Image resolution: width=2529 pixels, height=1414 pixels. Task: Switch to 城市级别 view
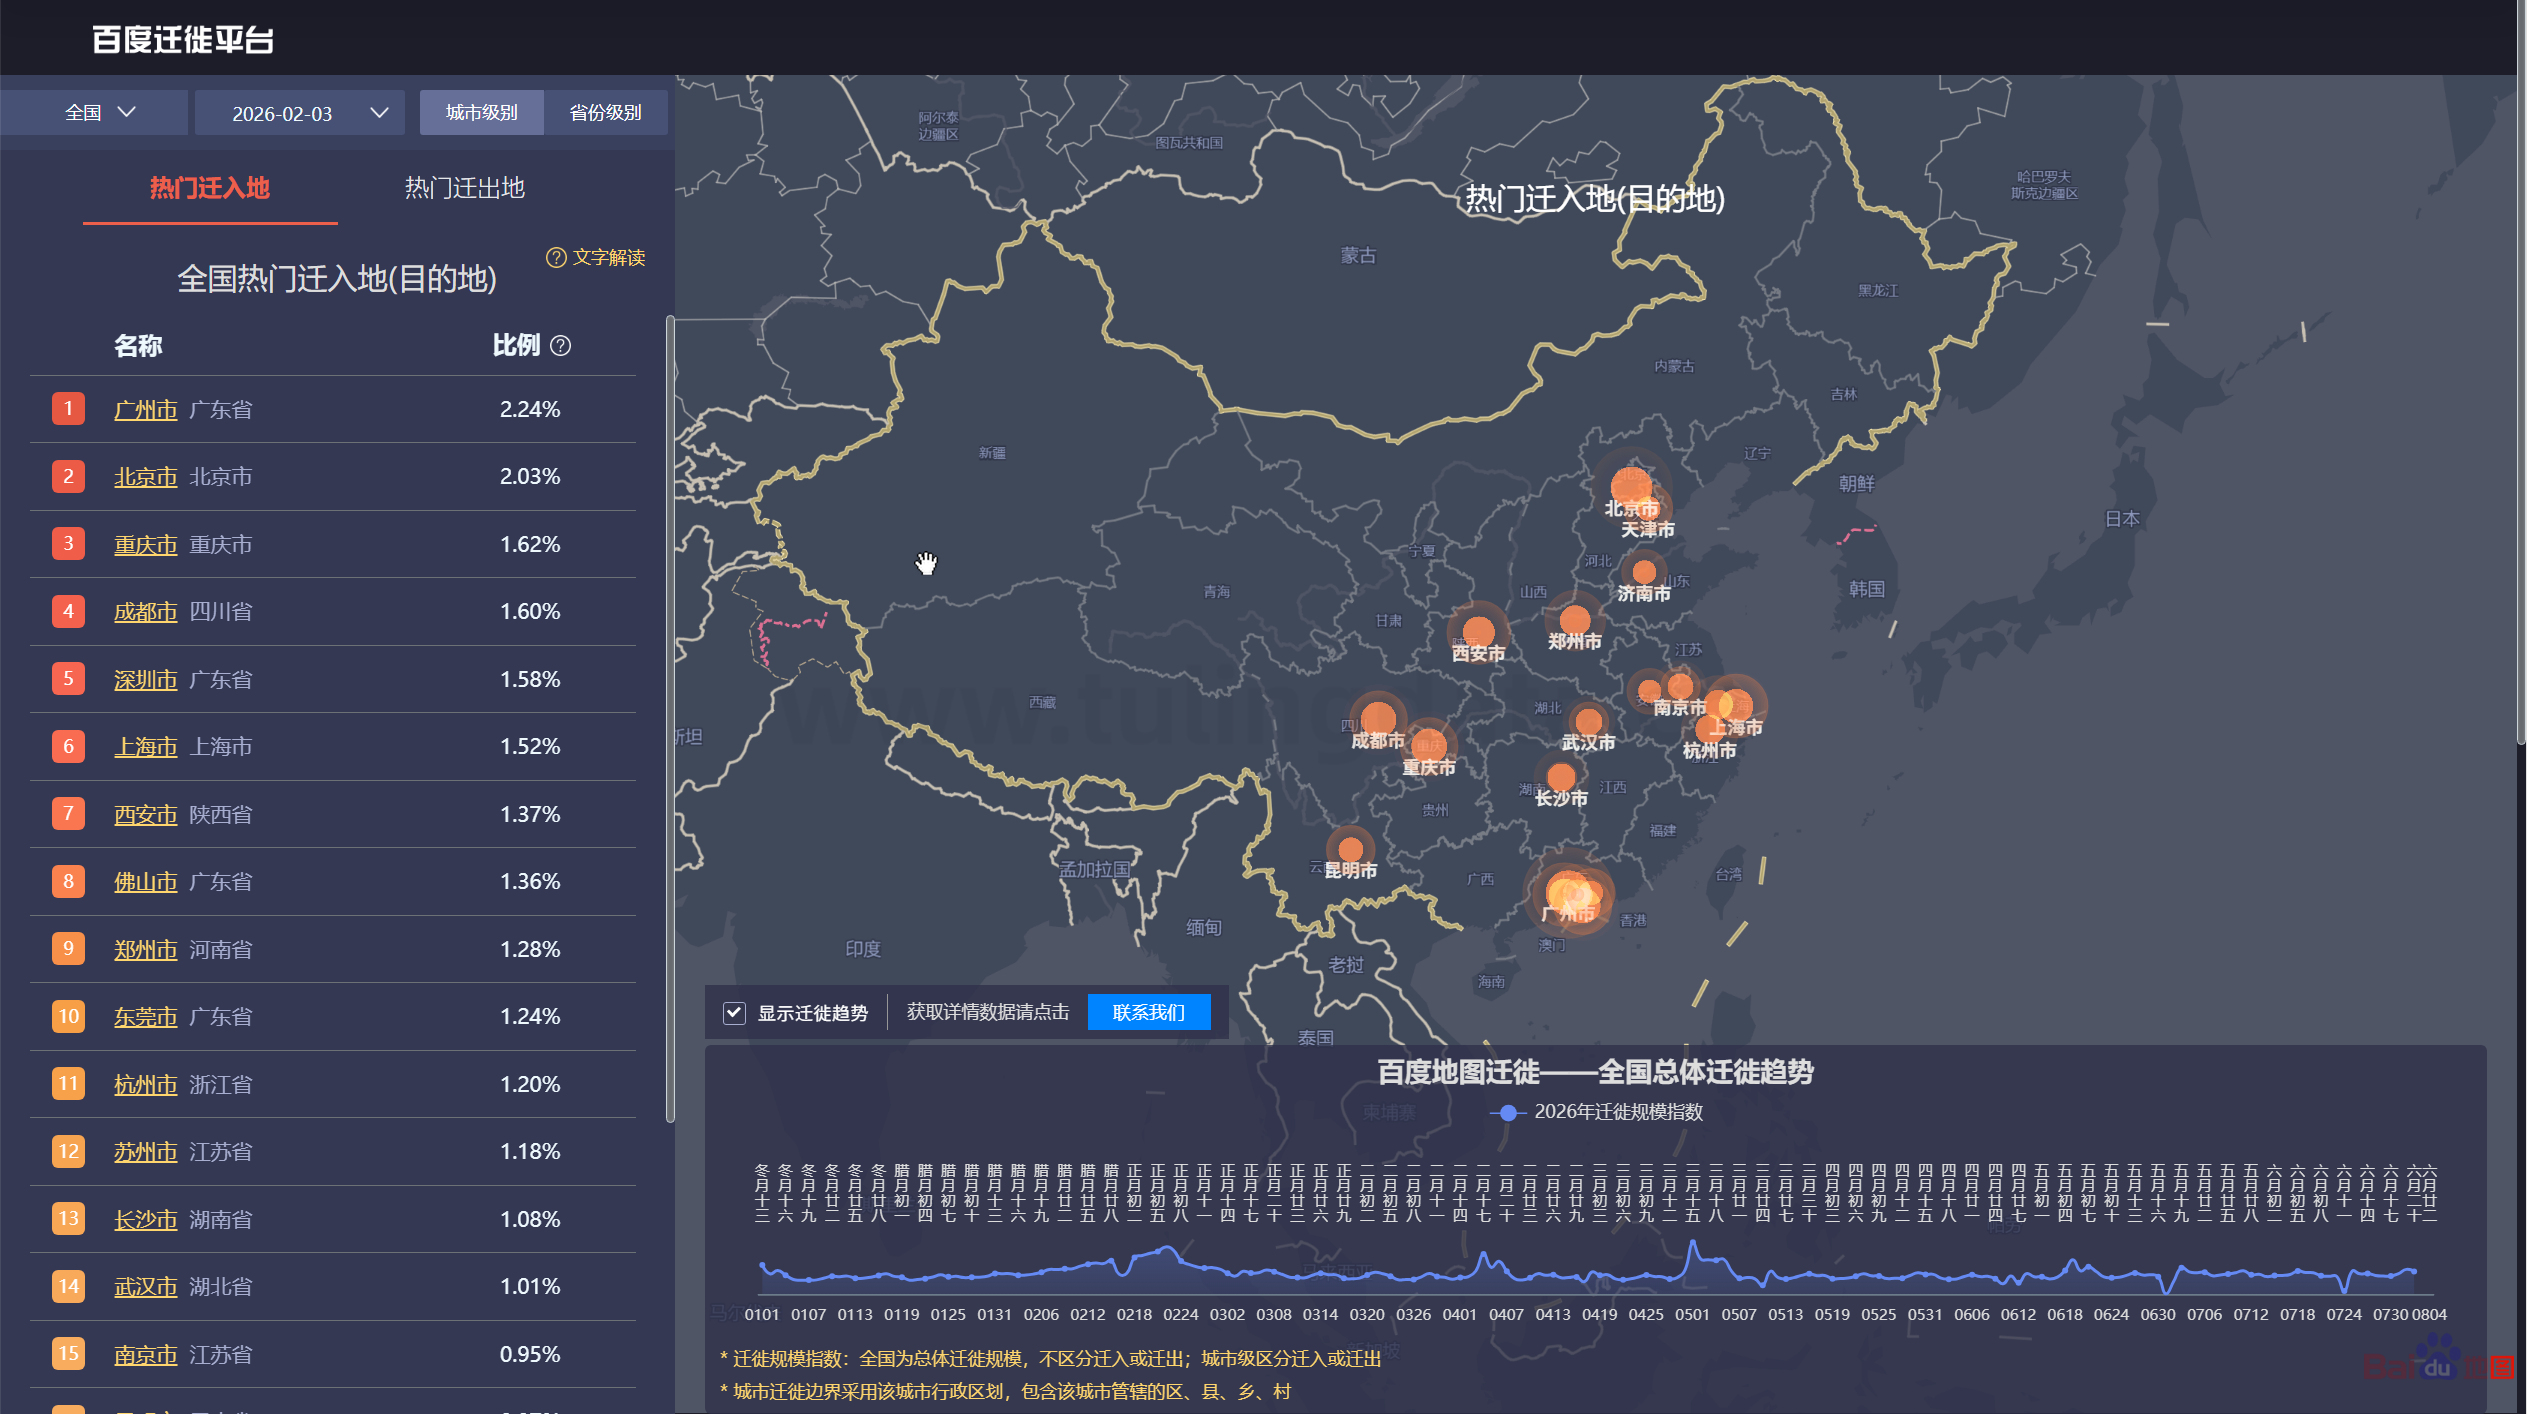point(481,113)
